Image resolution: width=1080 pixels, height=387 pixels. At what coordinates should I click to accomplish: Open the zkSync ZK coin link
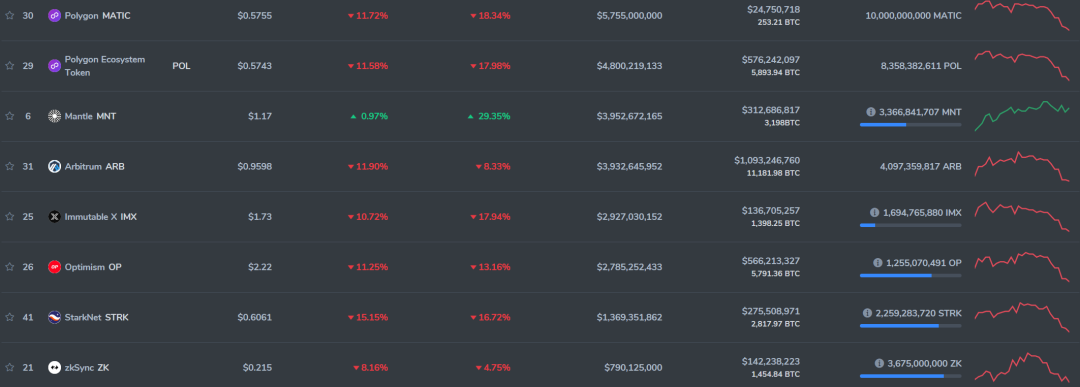coord(87,367)
